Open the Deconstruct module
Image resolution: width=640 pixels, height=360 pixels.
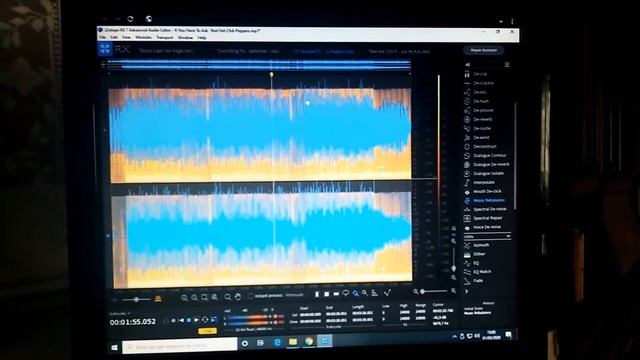(484, 147)
